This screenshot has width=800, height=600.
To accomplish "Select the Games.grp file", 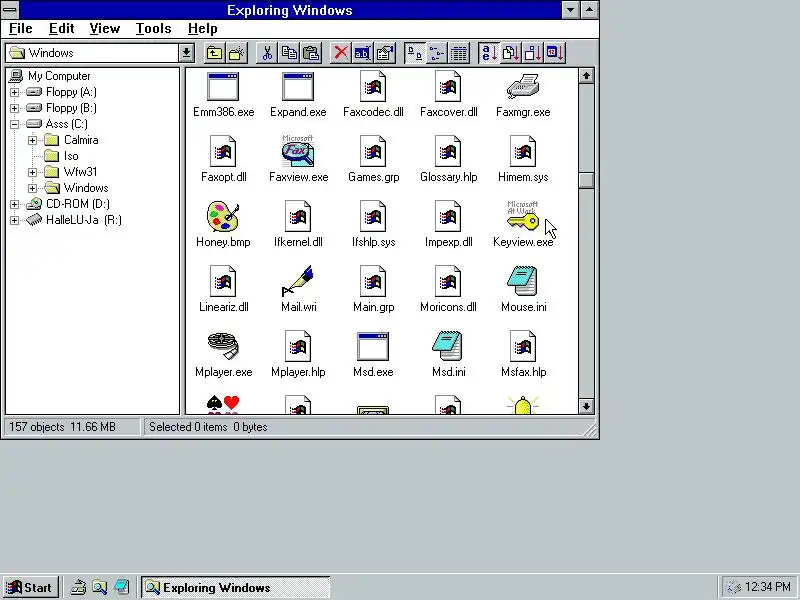I will pos(373,159).
